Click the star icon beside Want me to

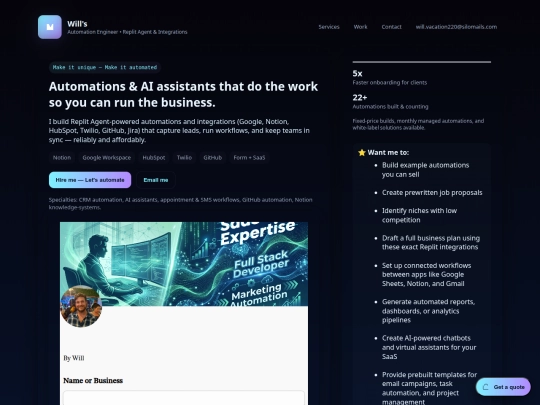click(x=362, y=153)
